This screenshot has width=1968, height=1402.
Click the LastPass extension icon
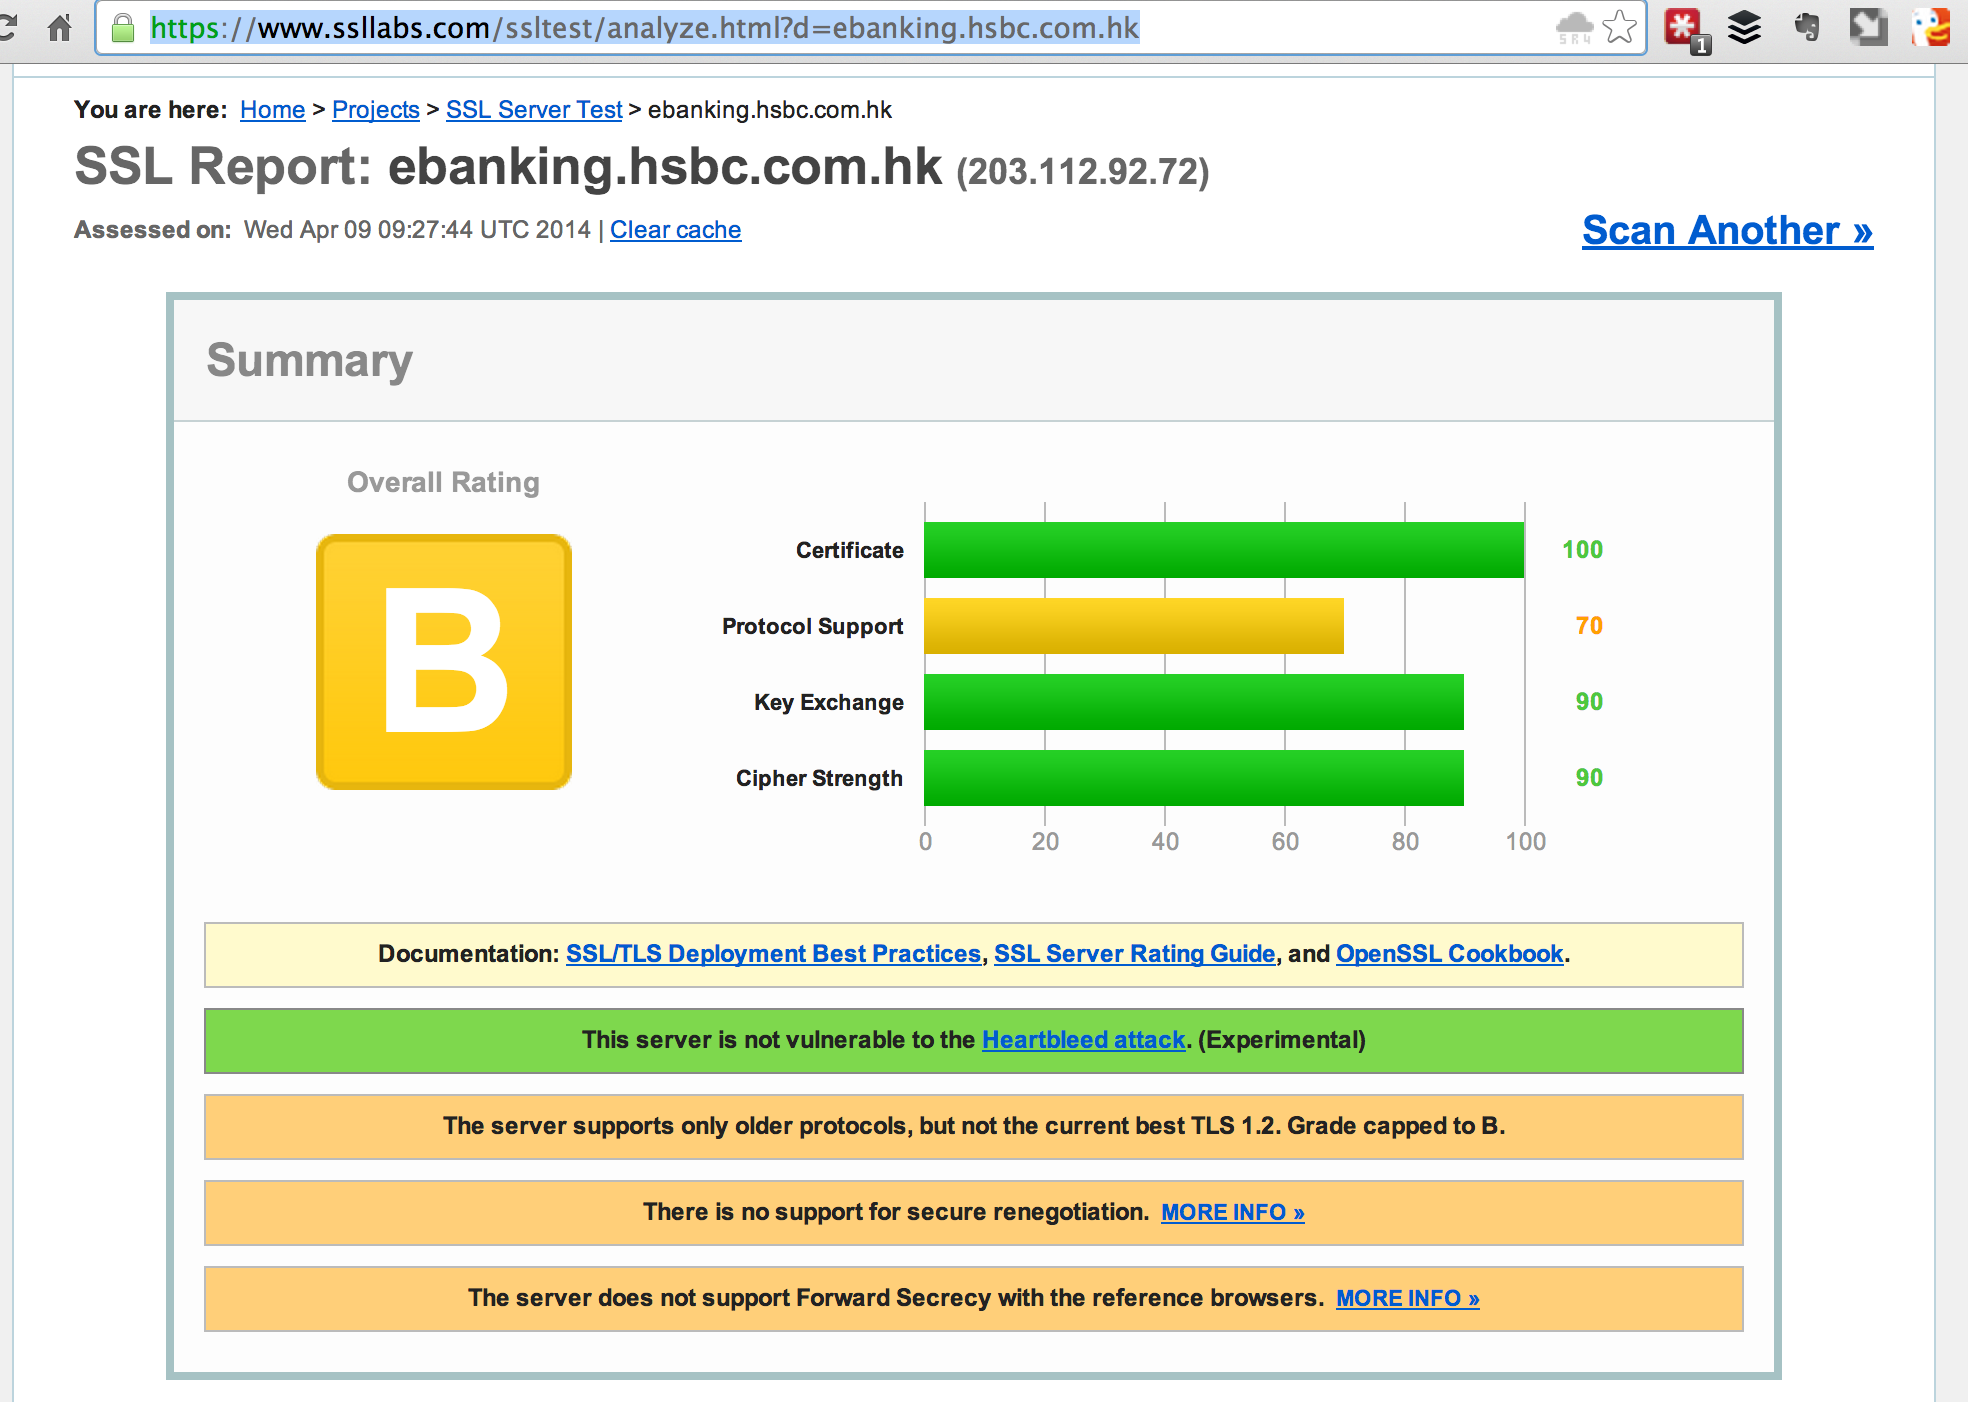pos(1685,28)
